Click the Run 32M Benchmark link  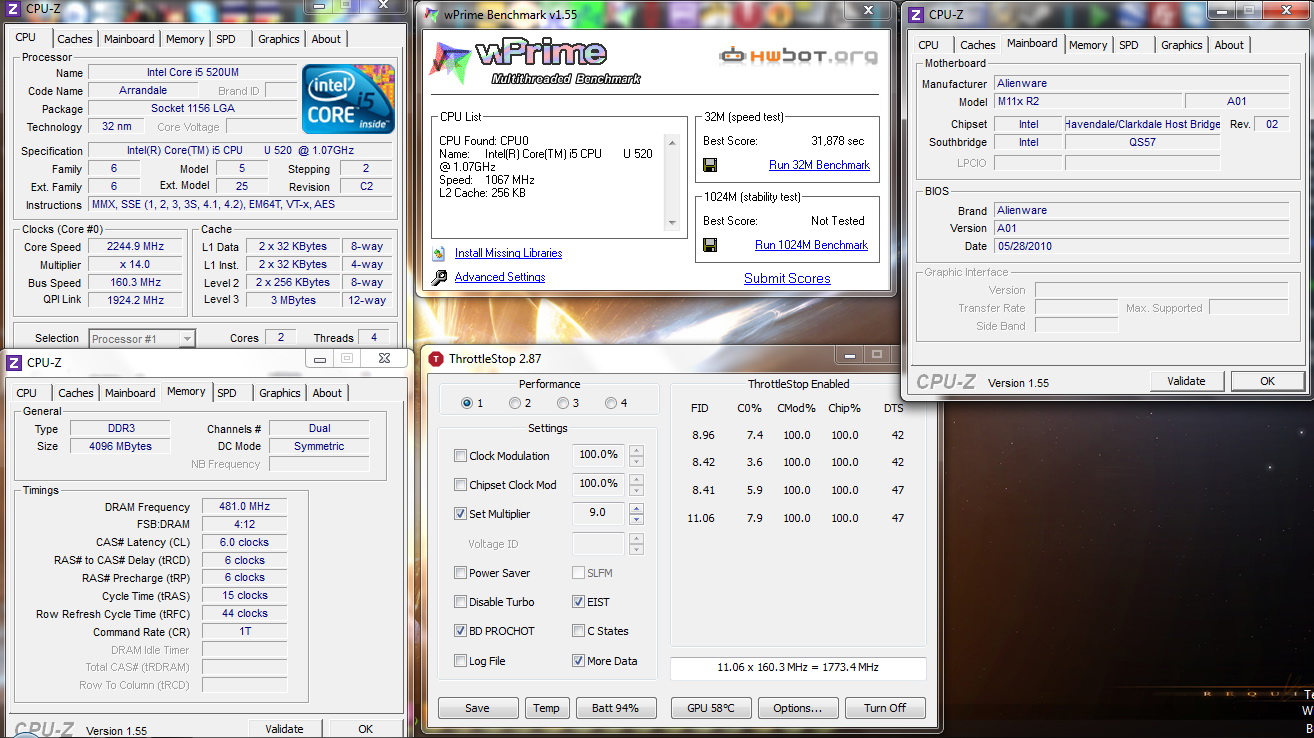point(819,165)
